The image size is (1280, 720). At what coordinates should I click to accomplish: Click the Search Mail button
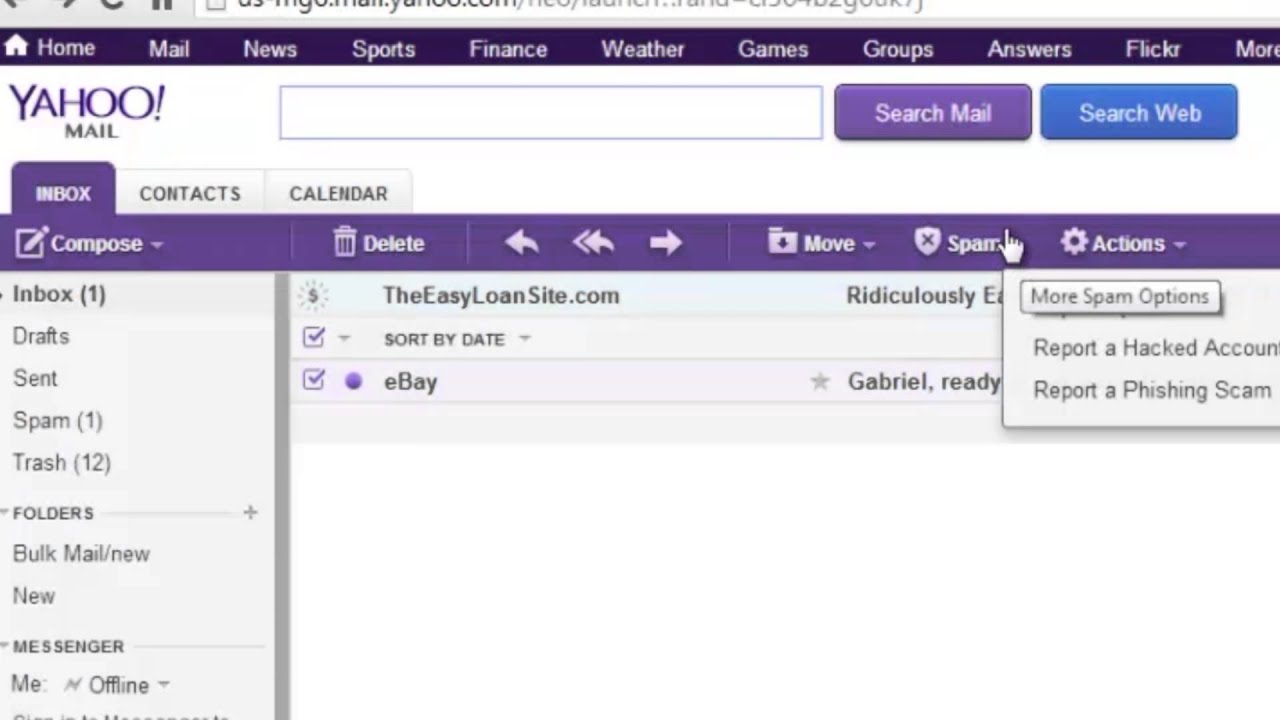pos(933,112)
